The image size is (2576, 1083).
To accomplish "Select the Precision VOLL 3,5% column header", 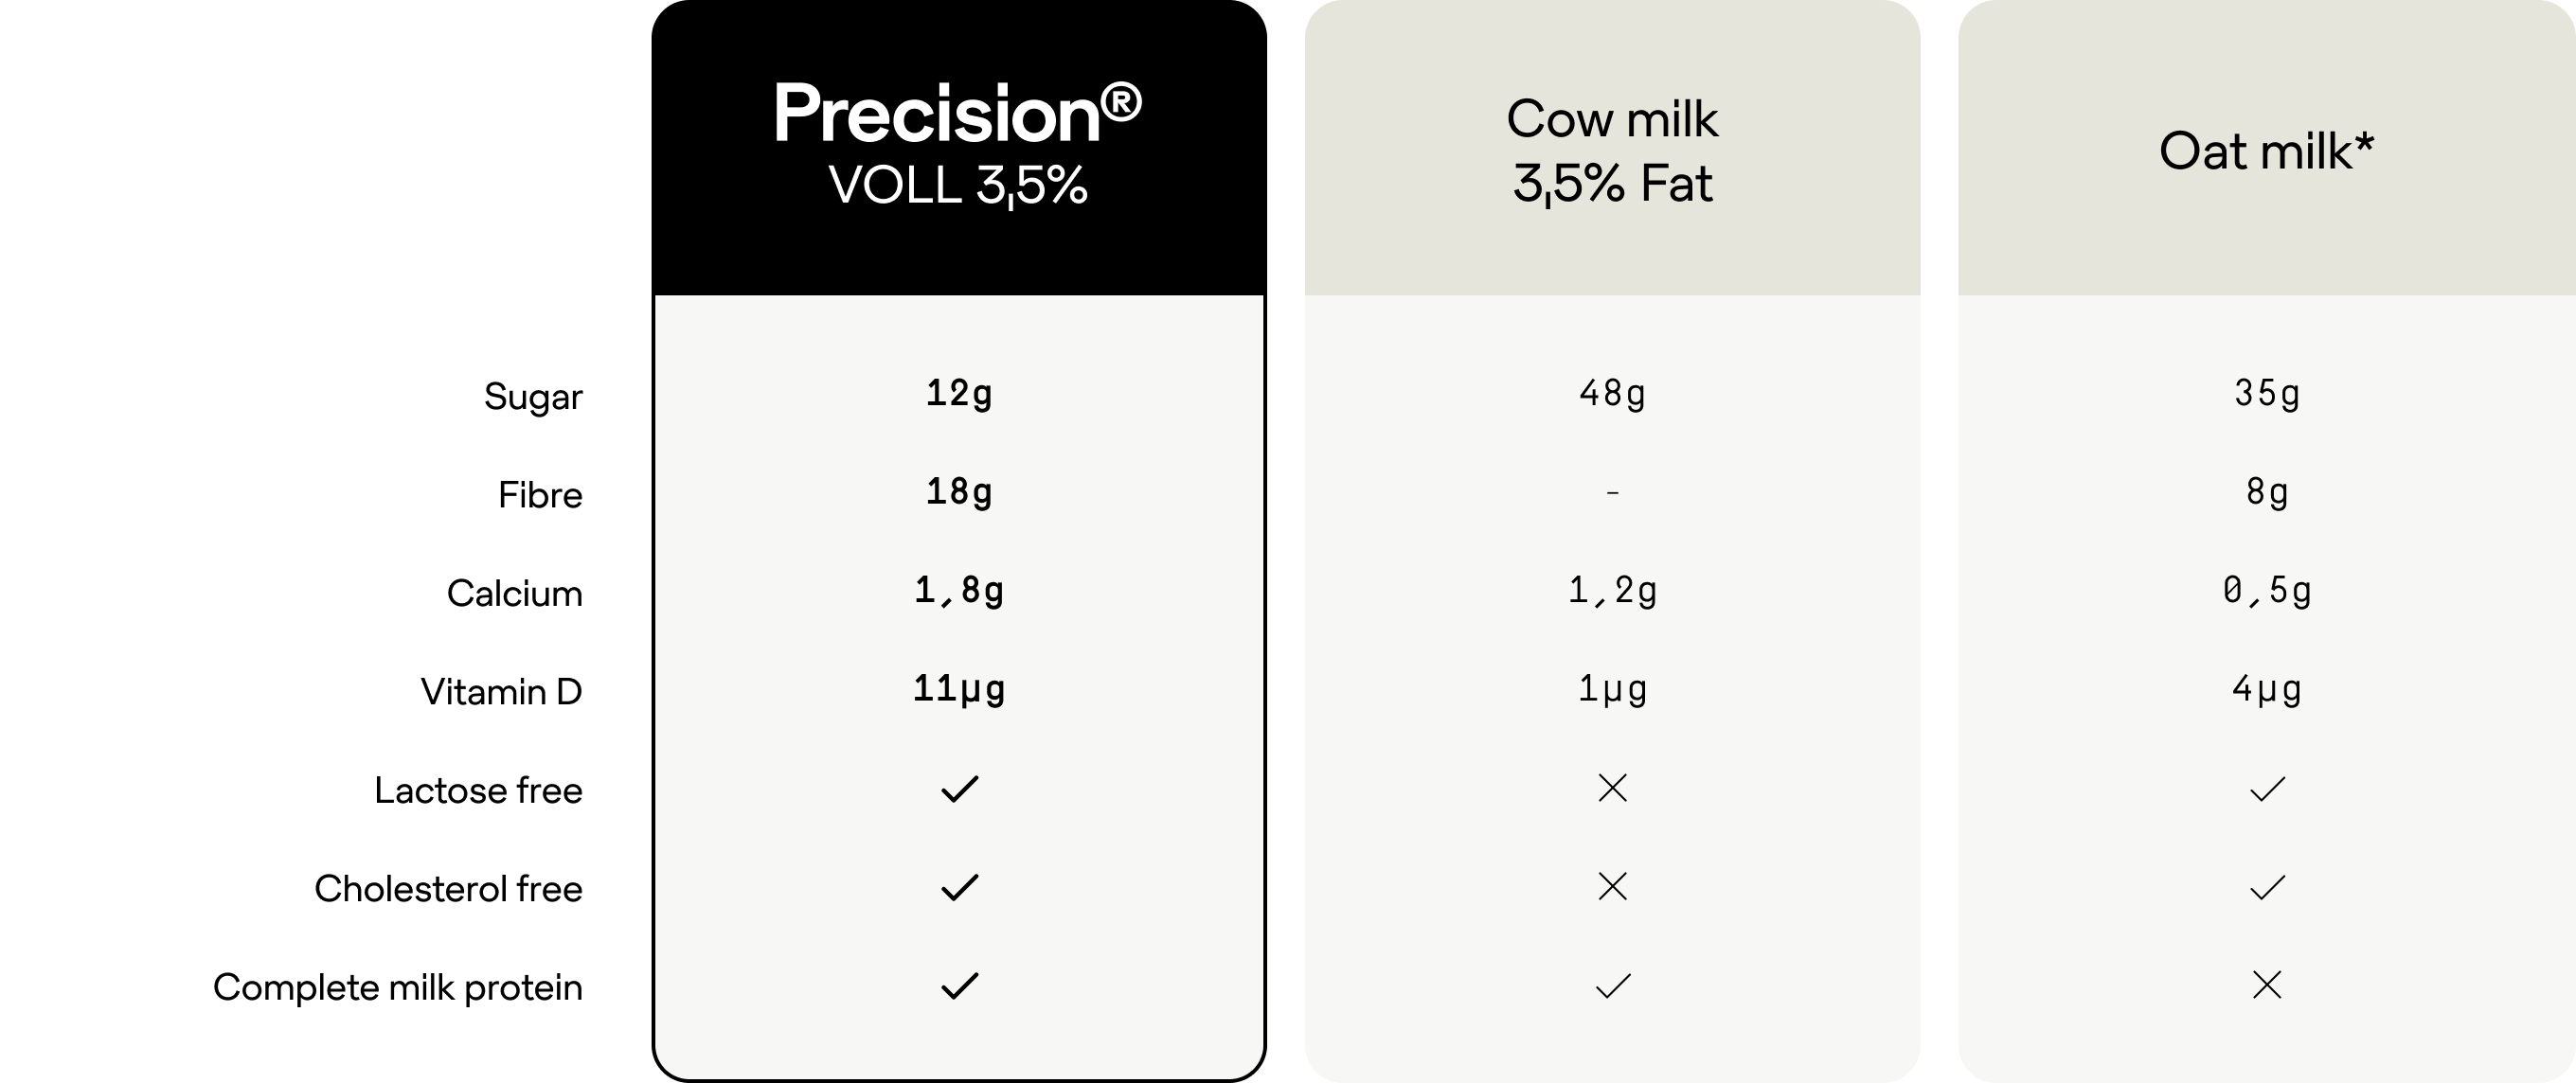I will click(x=959, y=148).
